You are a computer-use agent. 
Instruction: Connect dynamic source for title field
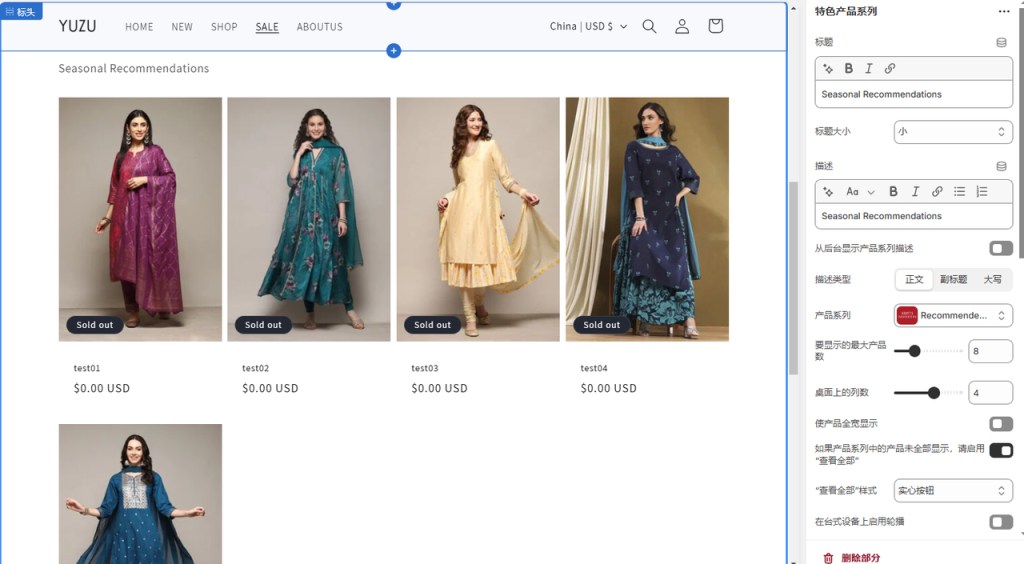pyautogui.click(x=1001, y=42)
